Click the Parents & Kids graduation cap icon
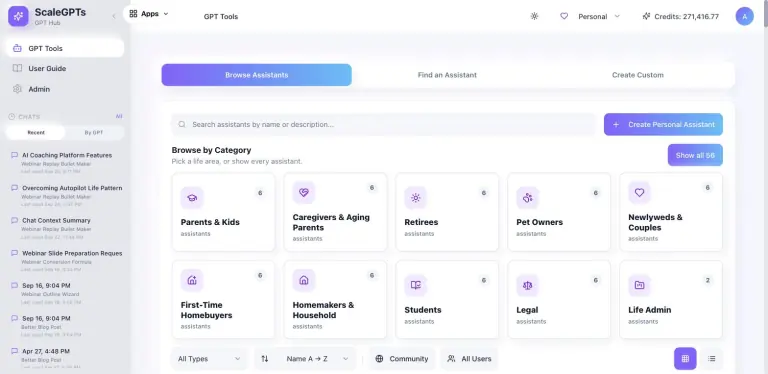The image size is (768, 374). click(192, 198)
